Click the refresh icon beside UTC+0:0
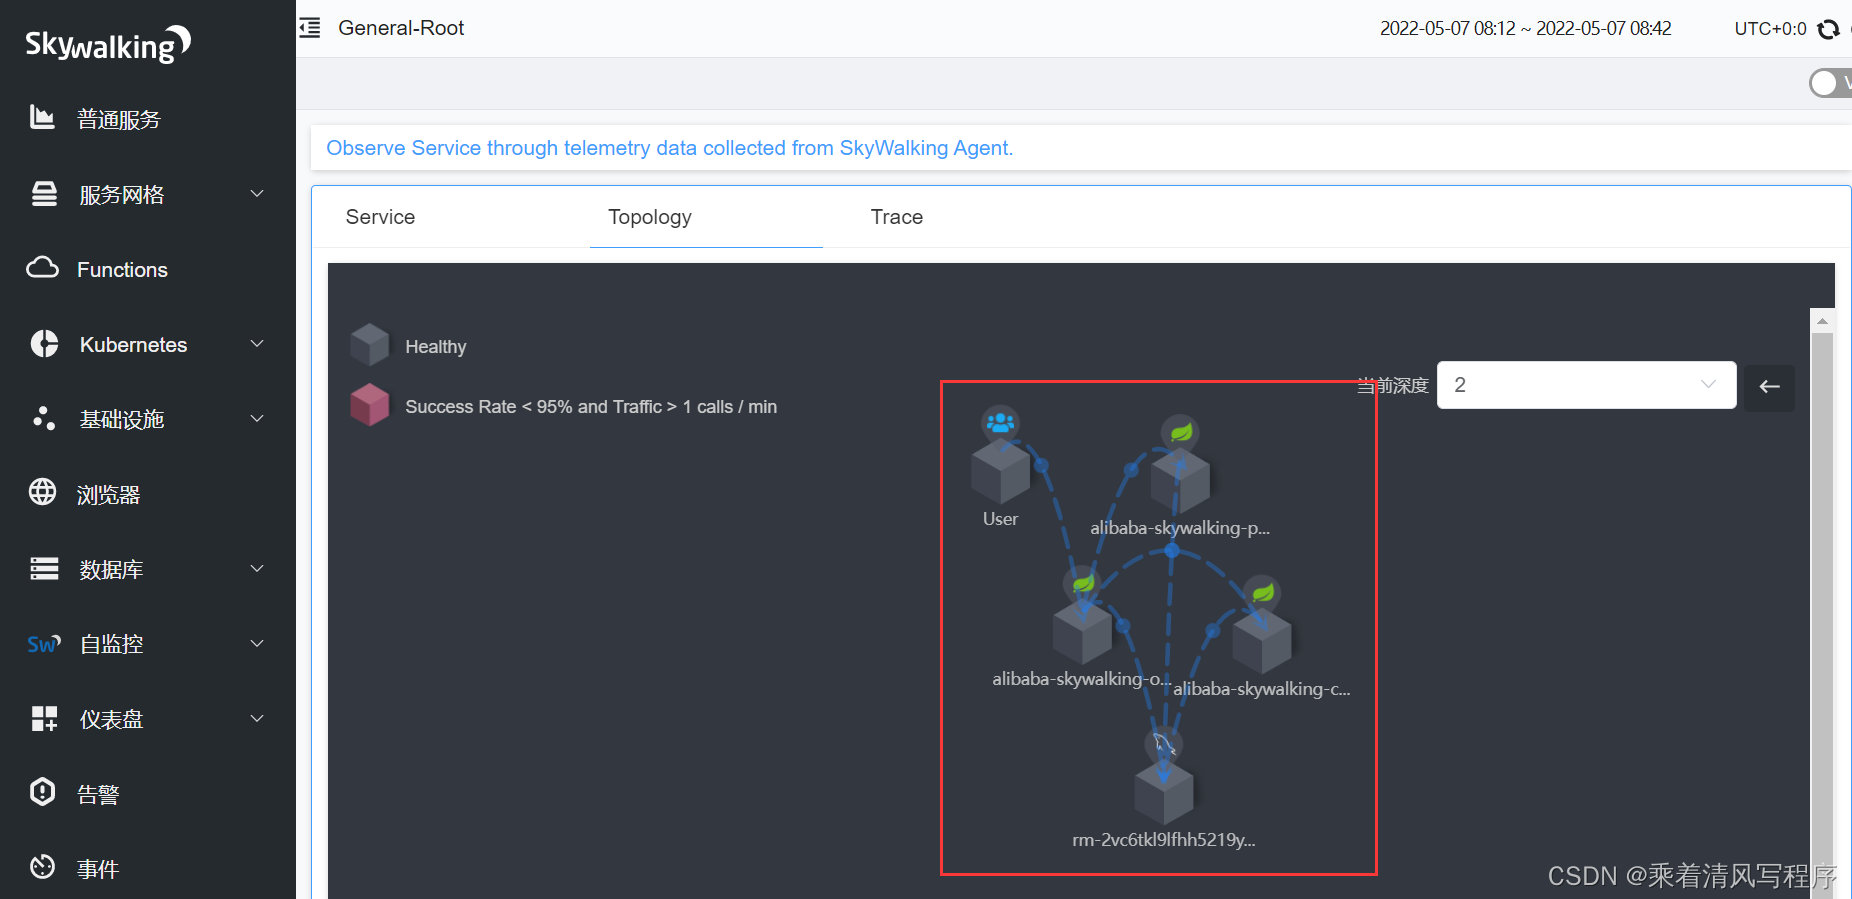The width and height of the screenshot is (1852, 899). coord(1828,29)
